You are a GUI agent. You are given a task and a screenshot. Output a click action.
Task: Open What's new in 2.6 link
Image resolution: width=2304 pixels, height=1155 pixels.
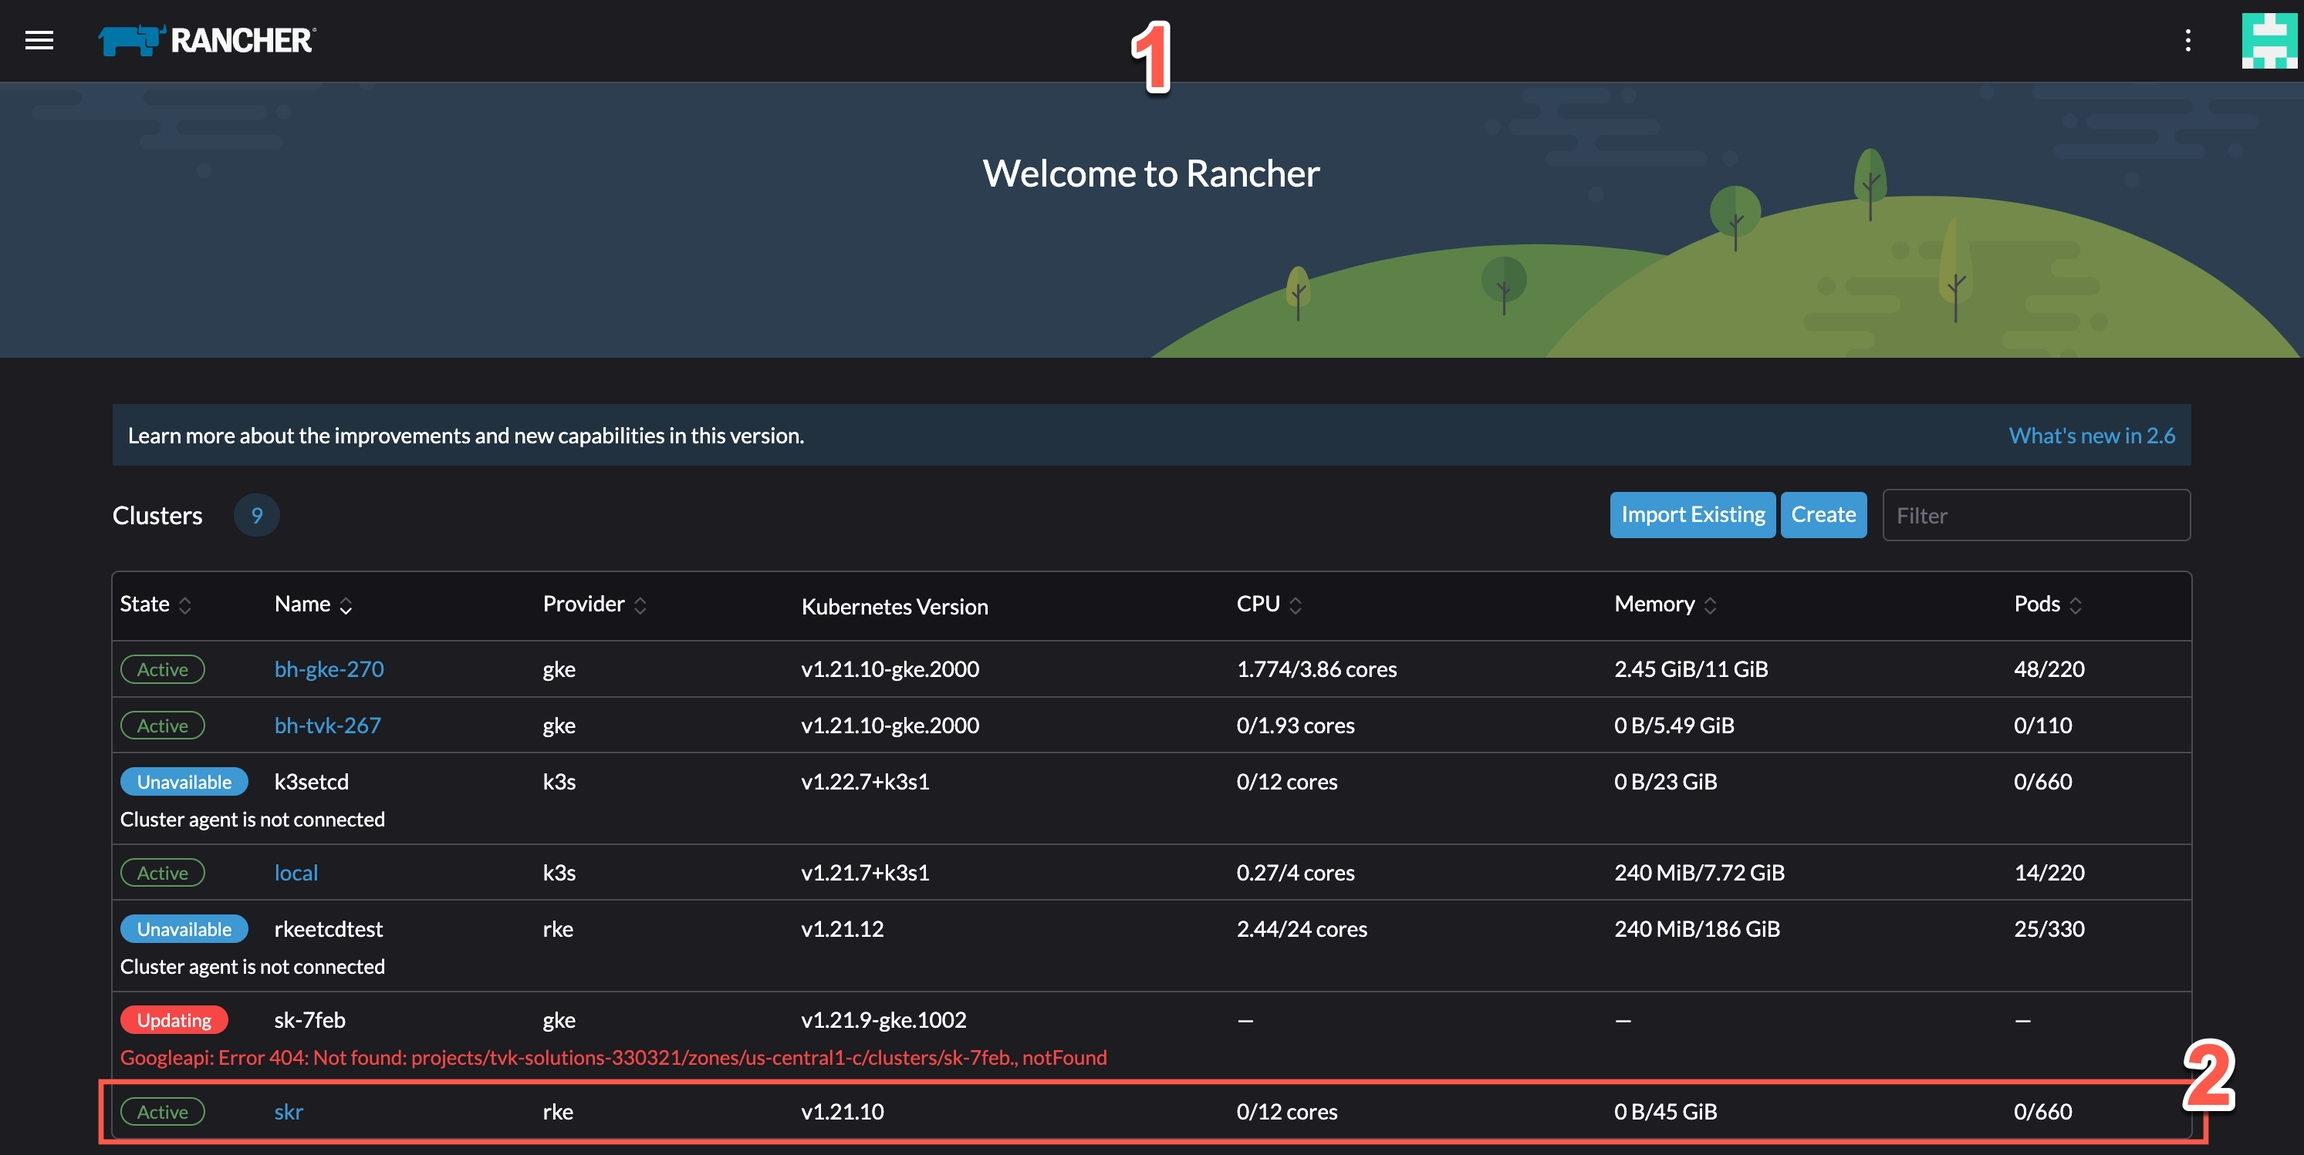tap(2091, 436)
